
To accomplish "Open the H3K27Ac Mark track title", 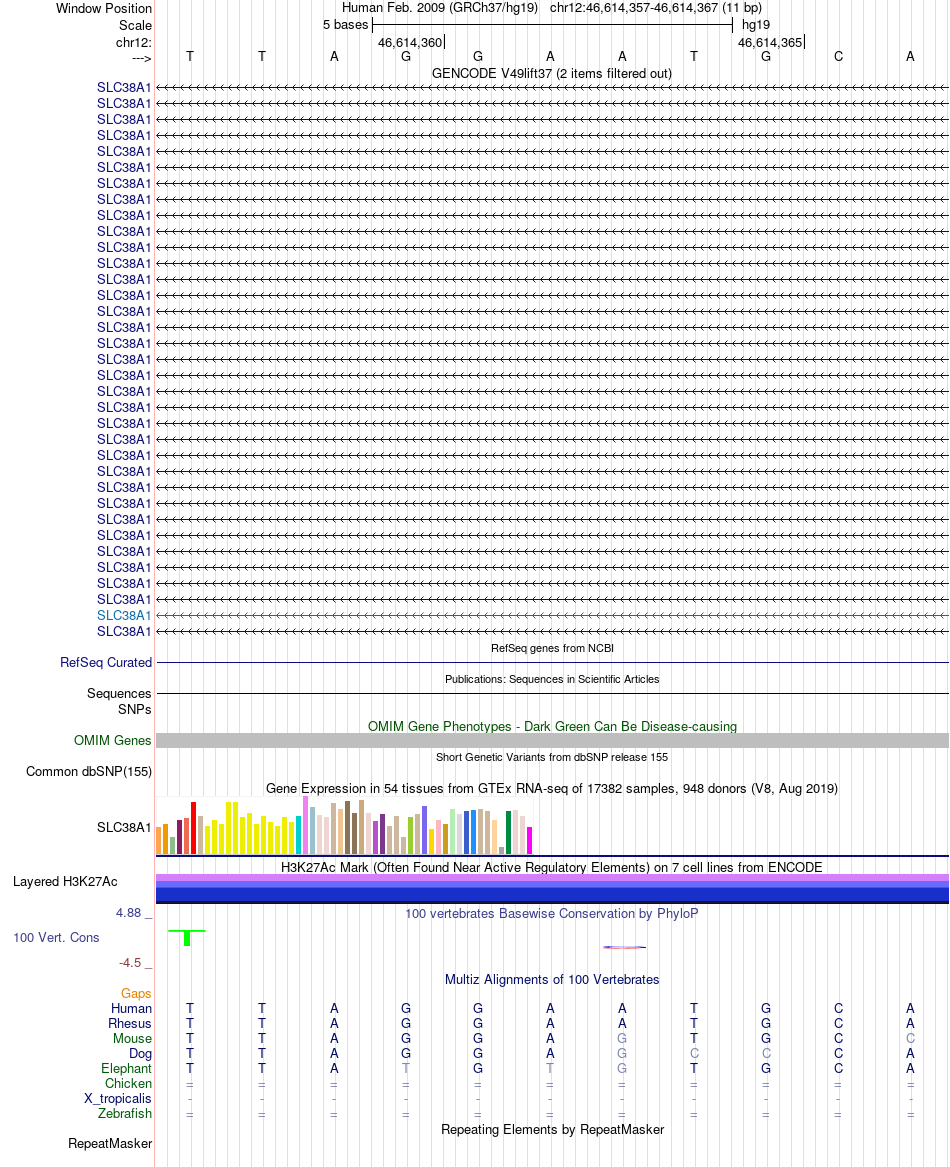I will [552, 868].
